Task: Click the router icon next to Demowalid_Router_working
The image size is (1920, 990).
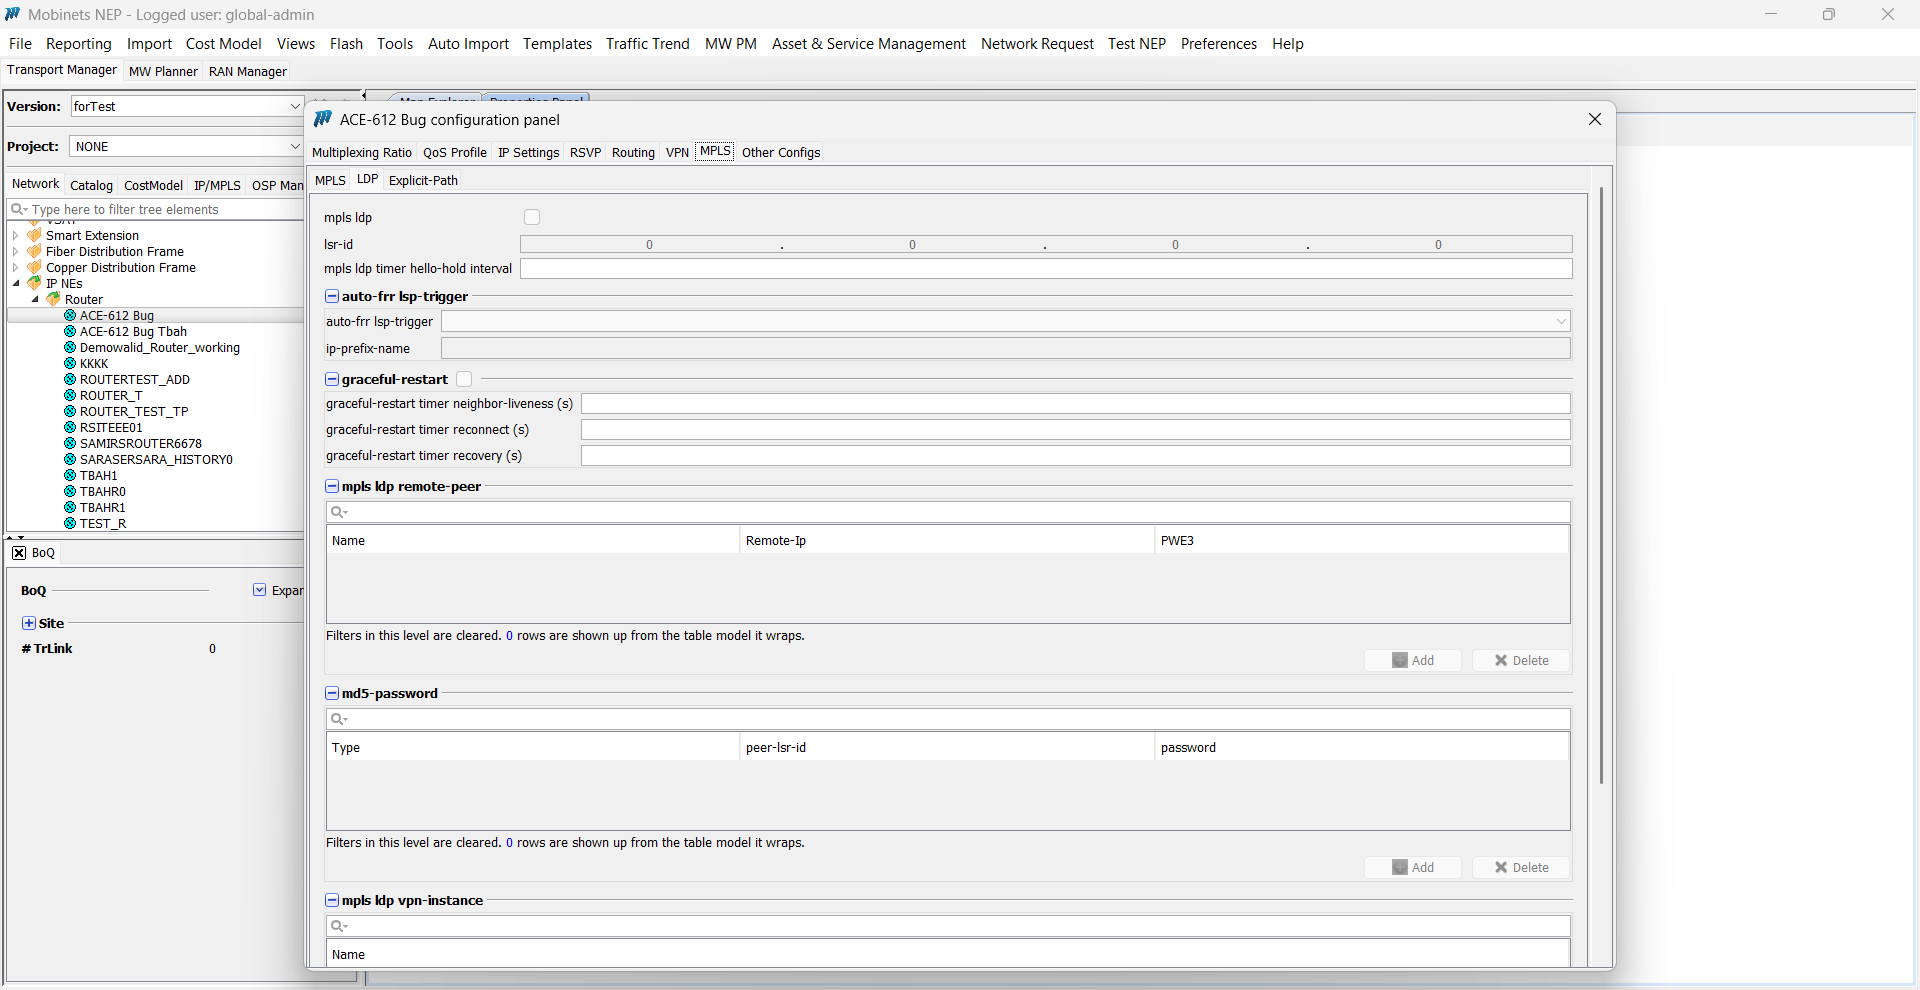Action: click(x=70, y=348)
